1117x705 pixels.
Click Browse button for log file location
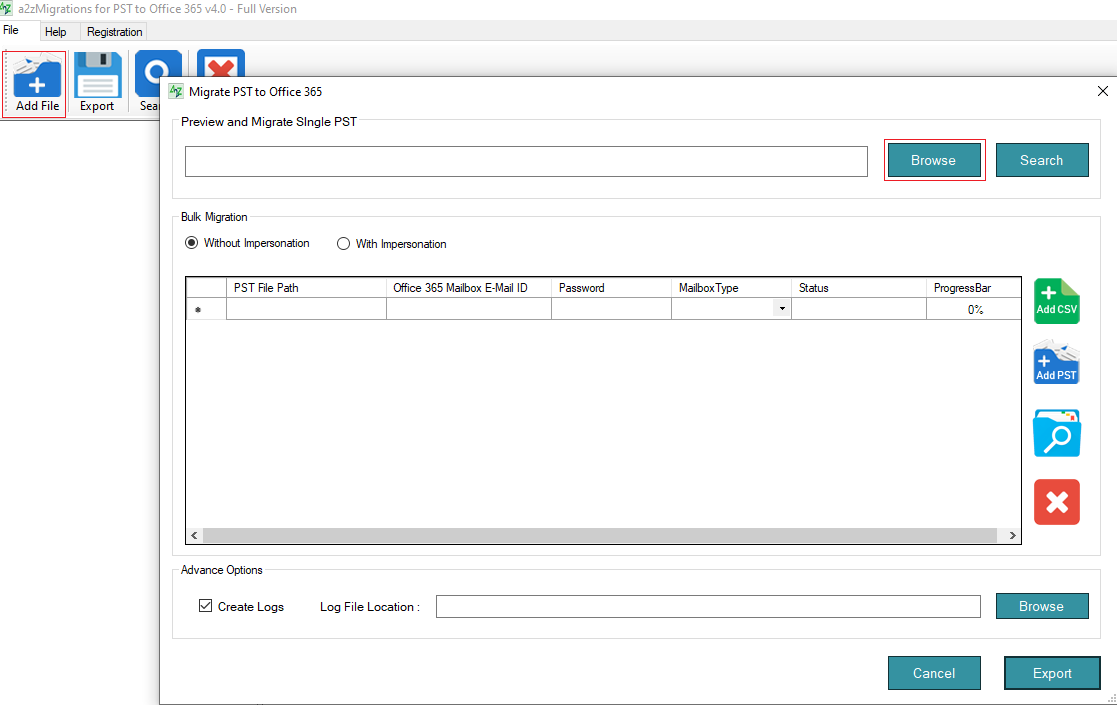[1041, 606]
